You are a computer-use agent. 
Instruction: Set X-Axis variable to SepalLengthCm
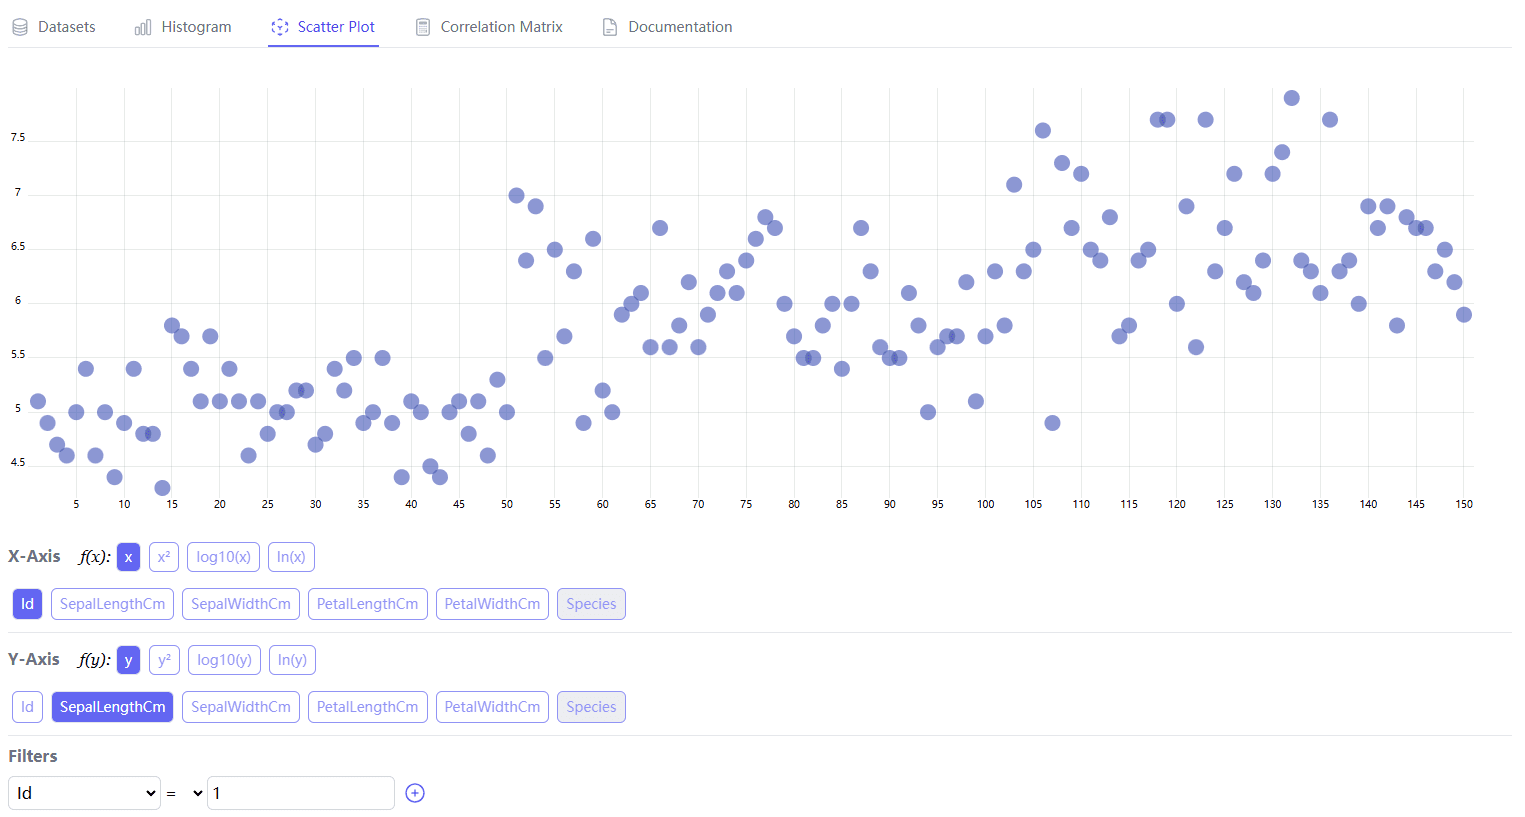tap(112, 604)
